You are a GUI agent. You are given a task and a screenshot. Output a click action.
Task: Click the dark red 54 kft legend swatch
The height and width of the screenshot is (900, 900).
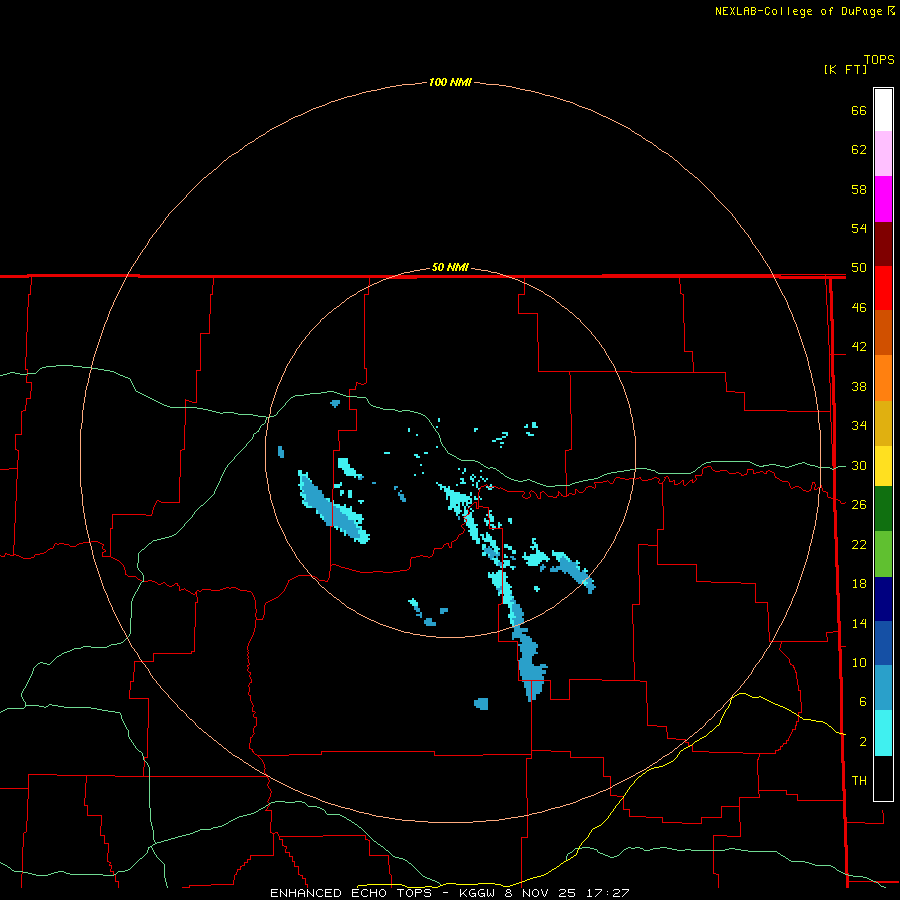click(x=883, y=245)
